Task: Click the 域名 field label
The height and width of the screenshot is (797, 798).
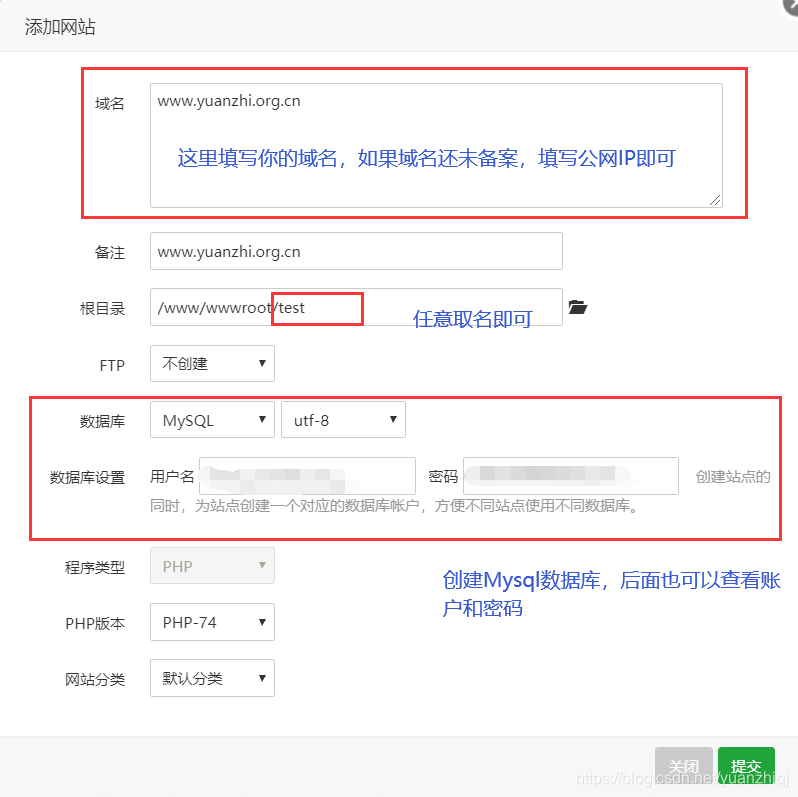Action: tap(109, 103)
